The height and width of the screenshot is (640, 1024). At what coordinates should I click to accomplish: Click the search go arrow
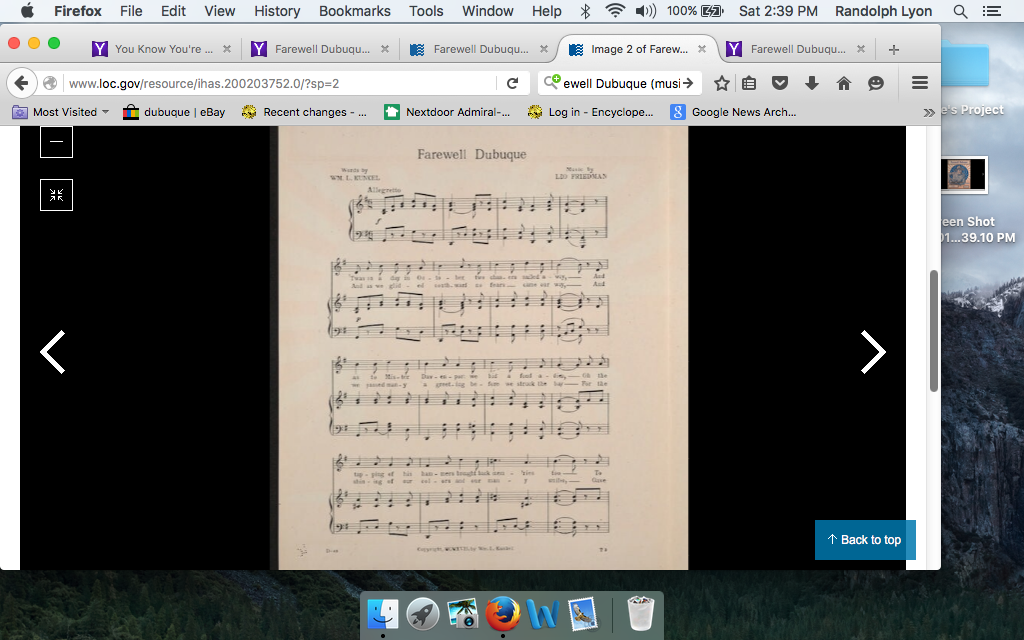(688, 84)
